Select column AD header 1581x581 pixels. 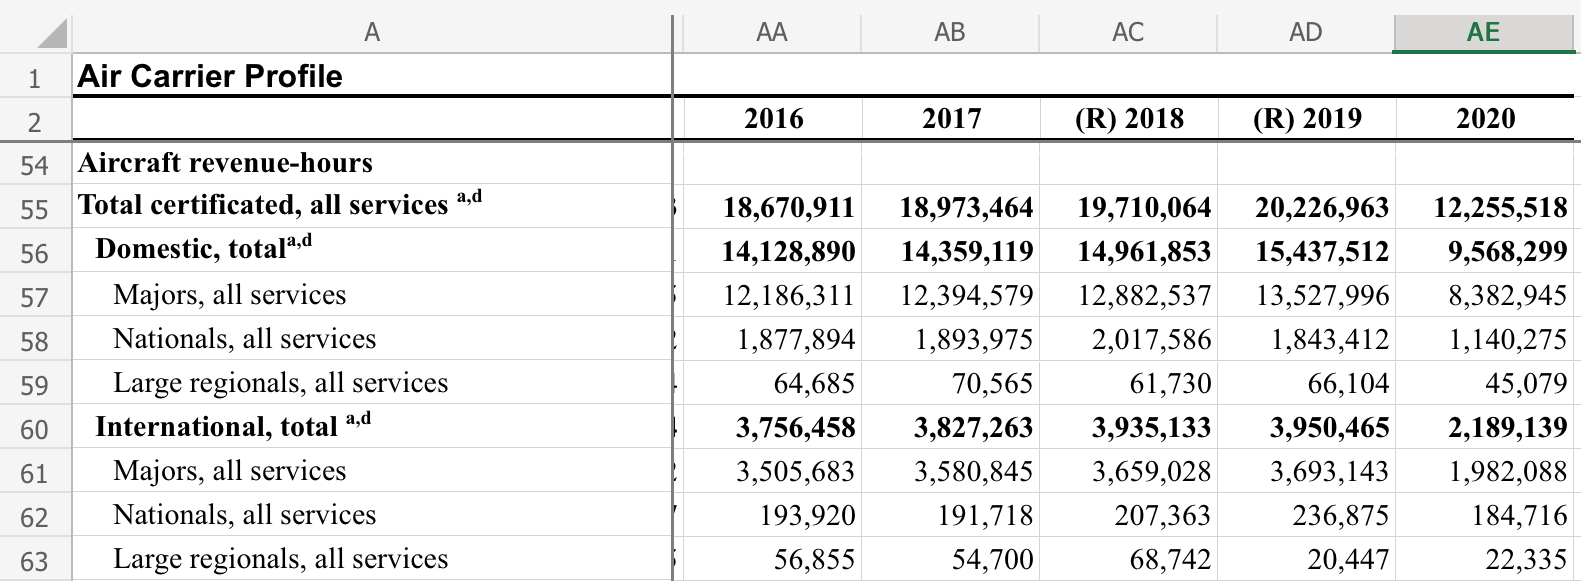[x=1306, y=33]
